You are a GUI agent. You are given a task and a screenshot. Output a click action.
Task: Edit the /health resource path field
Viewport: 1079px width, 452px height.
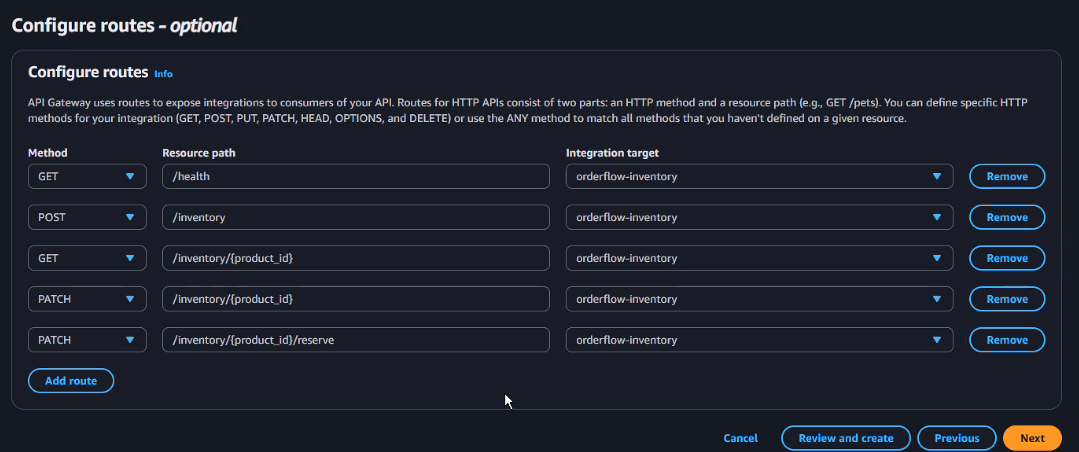pos(356,176)
